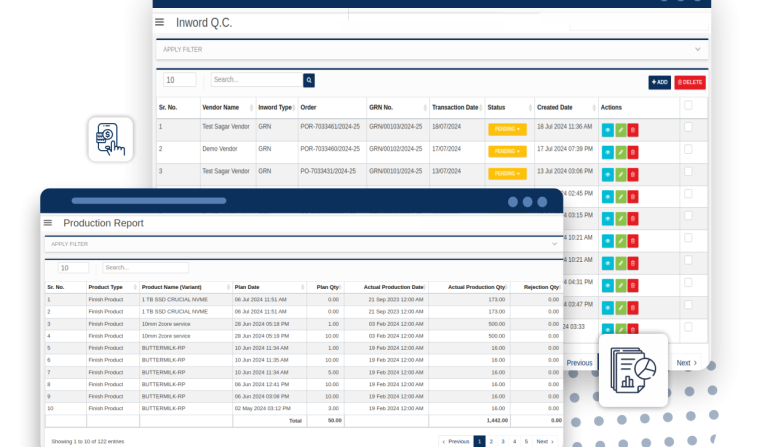Click the report chart documents icon tile
The height and width of the screenshot is (447, 770).
[x=633, y=370]
